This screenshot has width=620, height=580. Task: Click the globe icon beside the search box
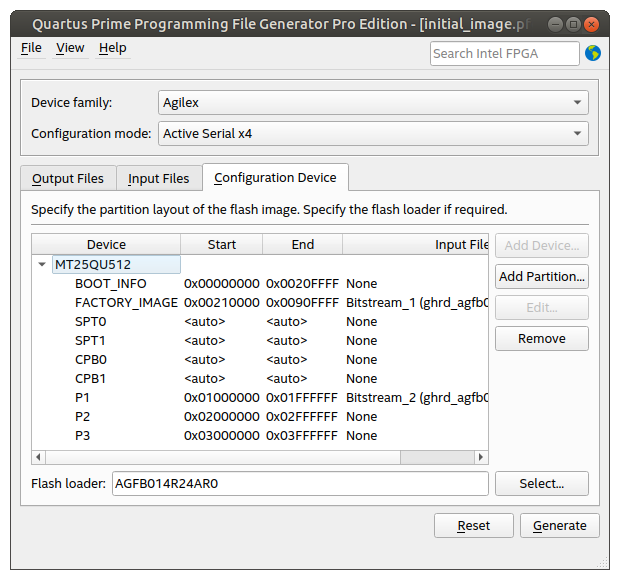click(592, 53)
